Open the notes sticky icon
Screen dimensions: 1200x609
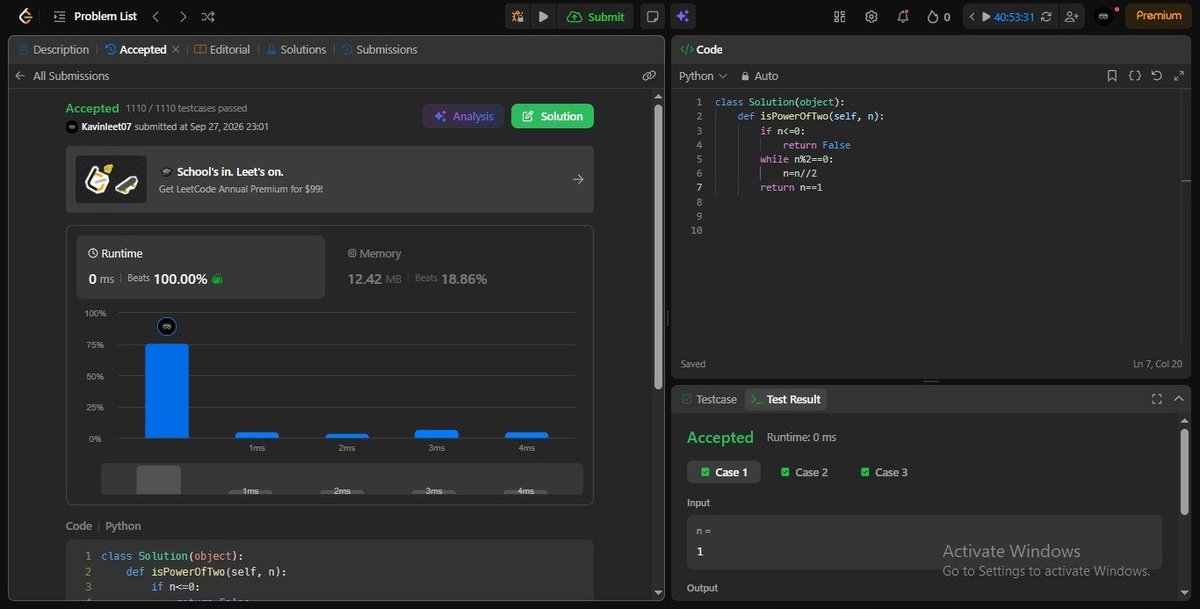[652, 16]
